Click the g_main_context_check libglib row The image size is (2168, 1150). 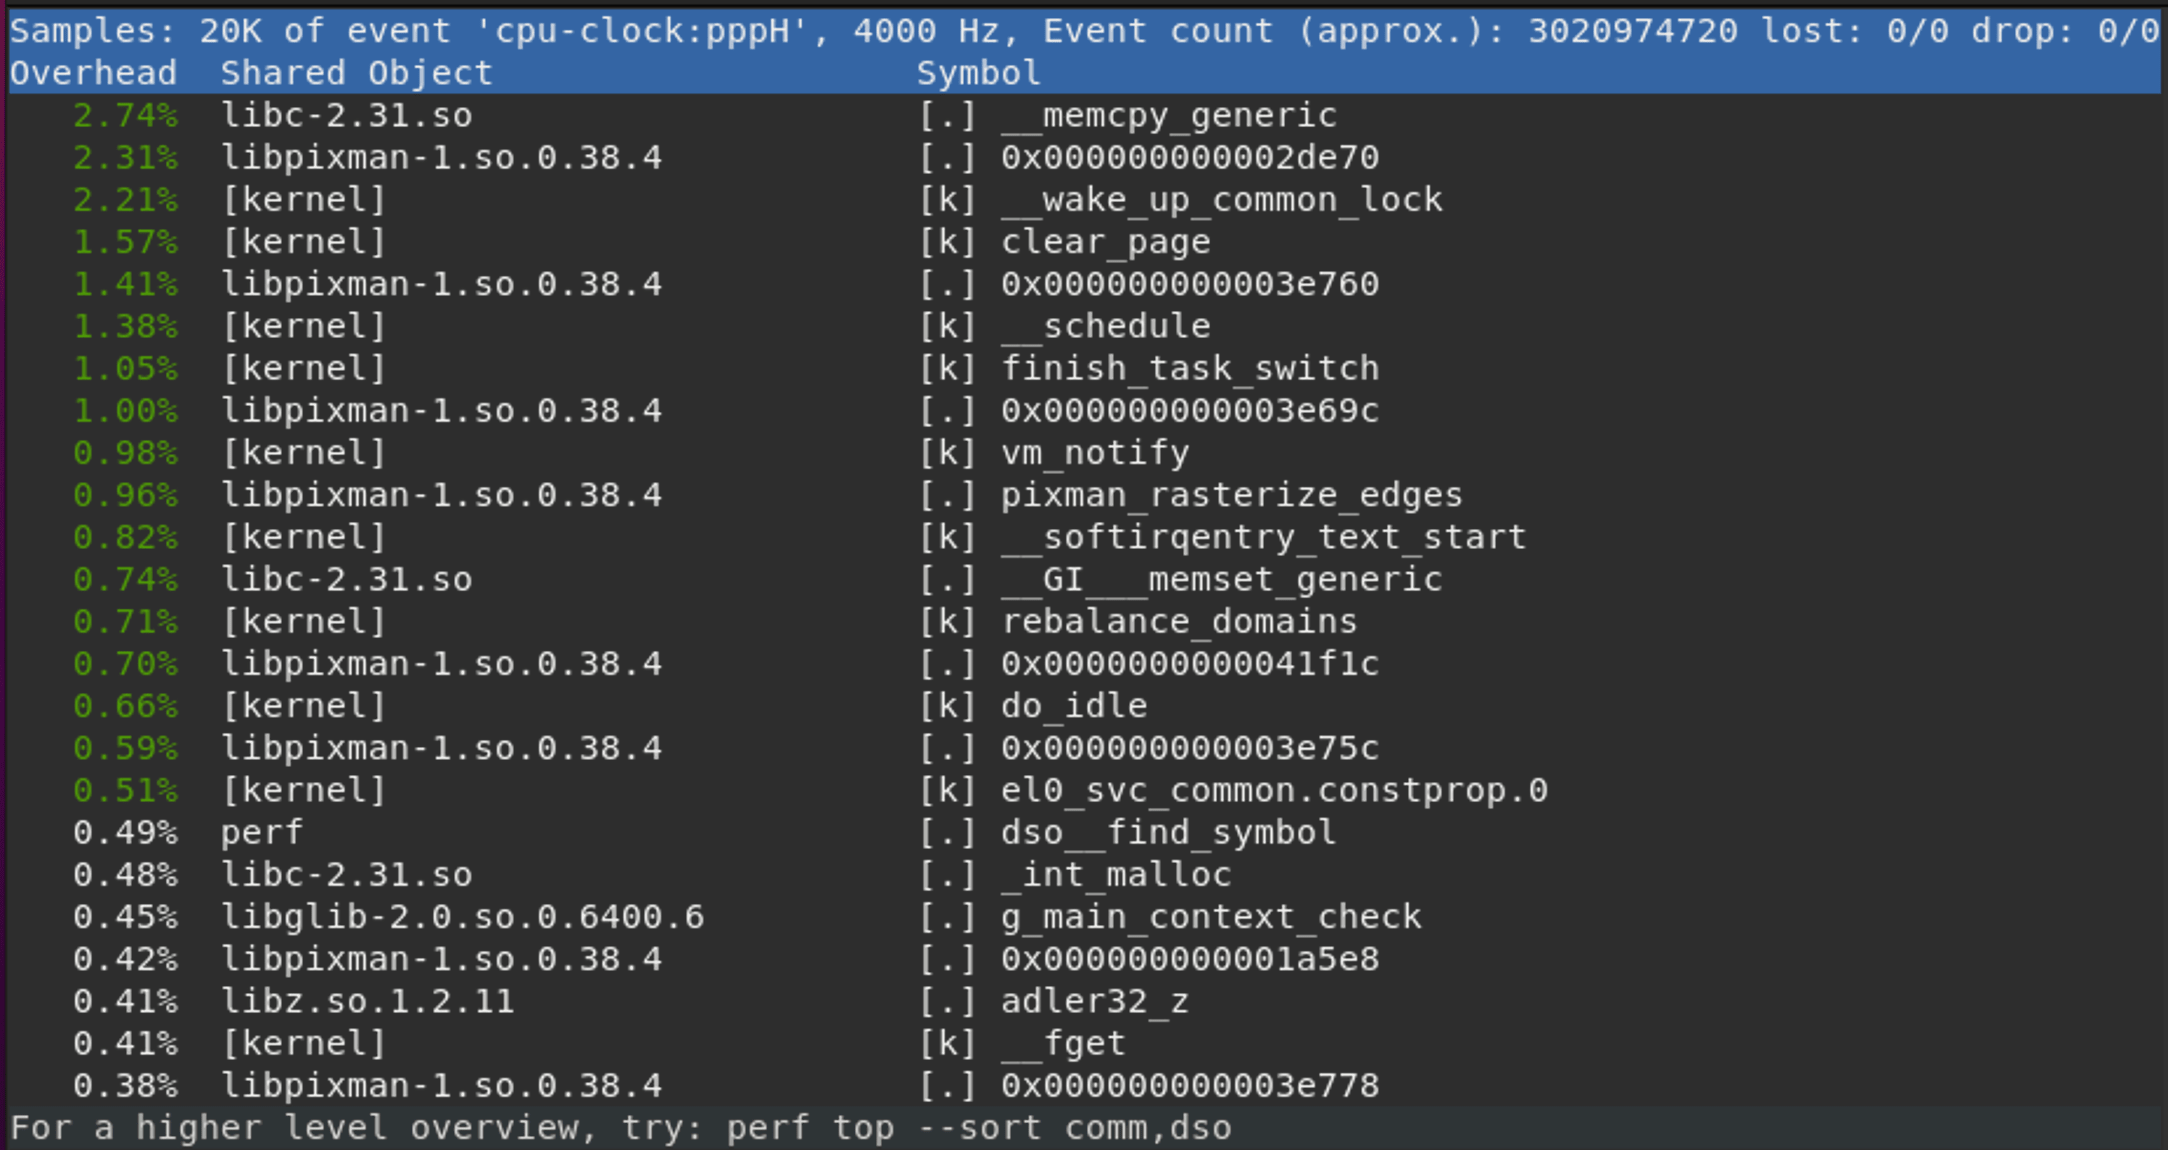point(1084,917)
